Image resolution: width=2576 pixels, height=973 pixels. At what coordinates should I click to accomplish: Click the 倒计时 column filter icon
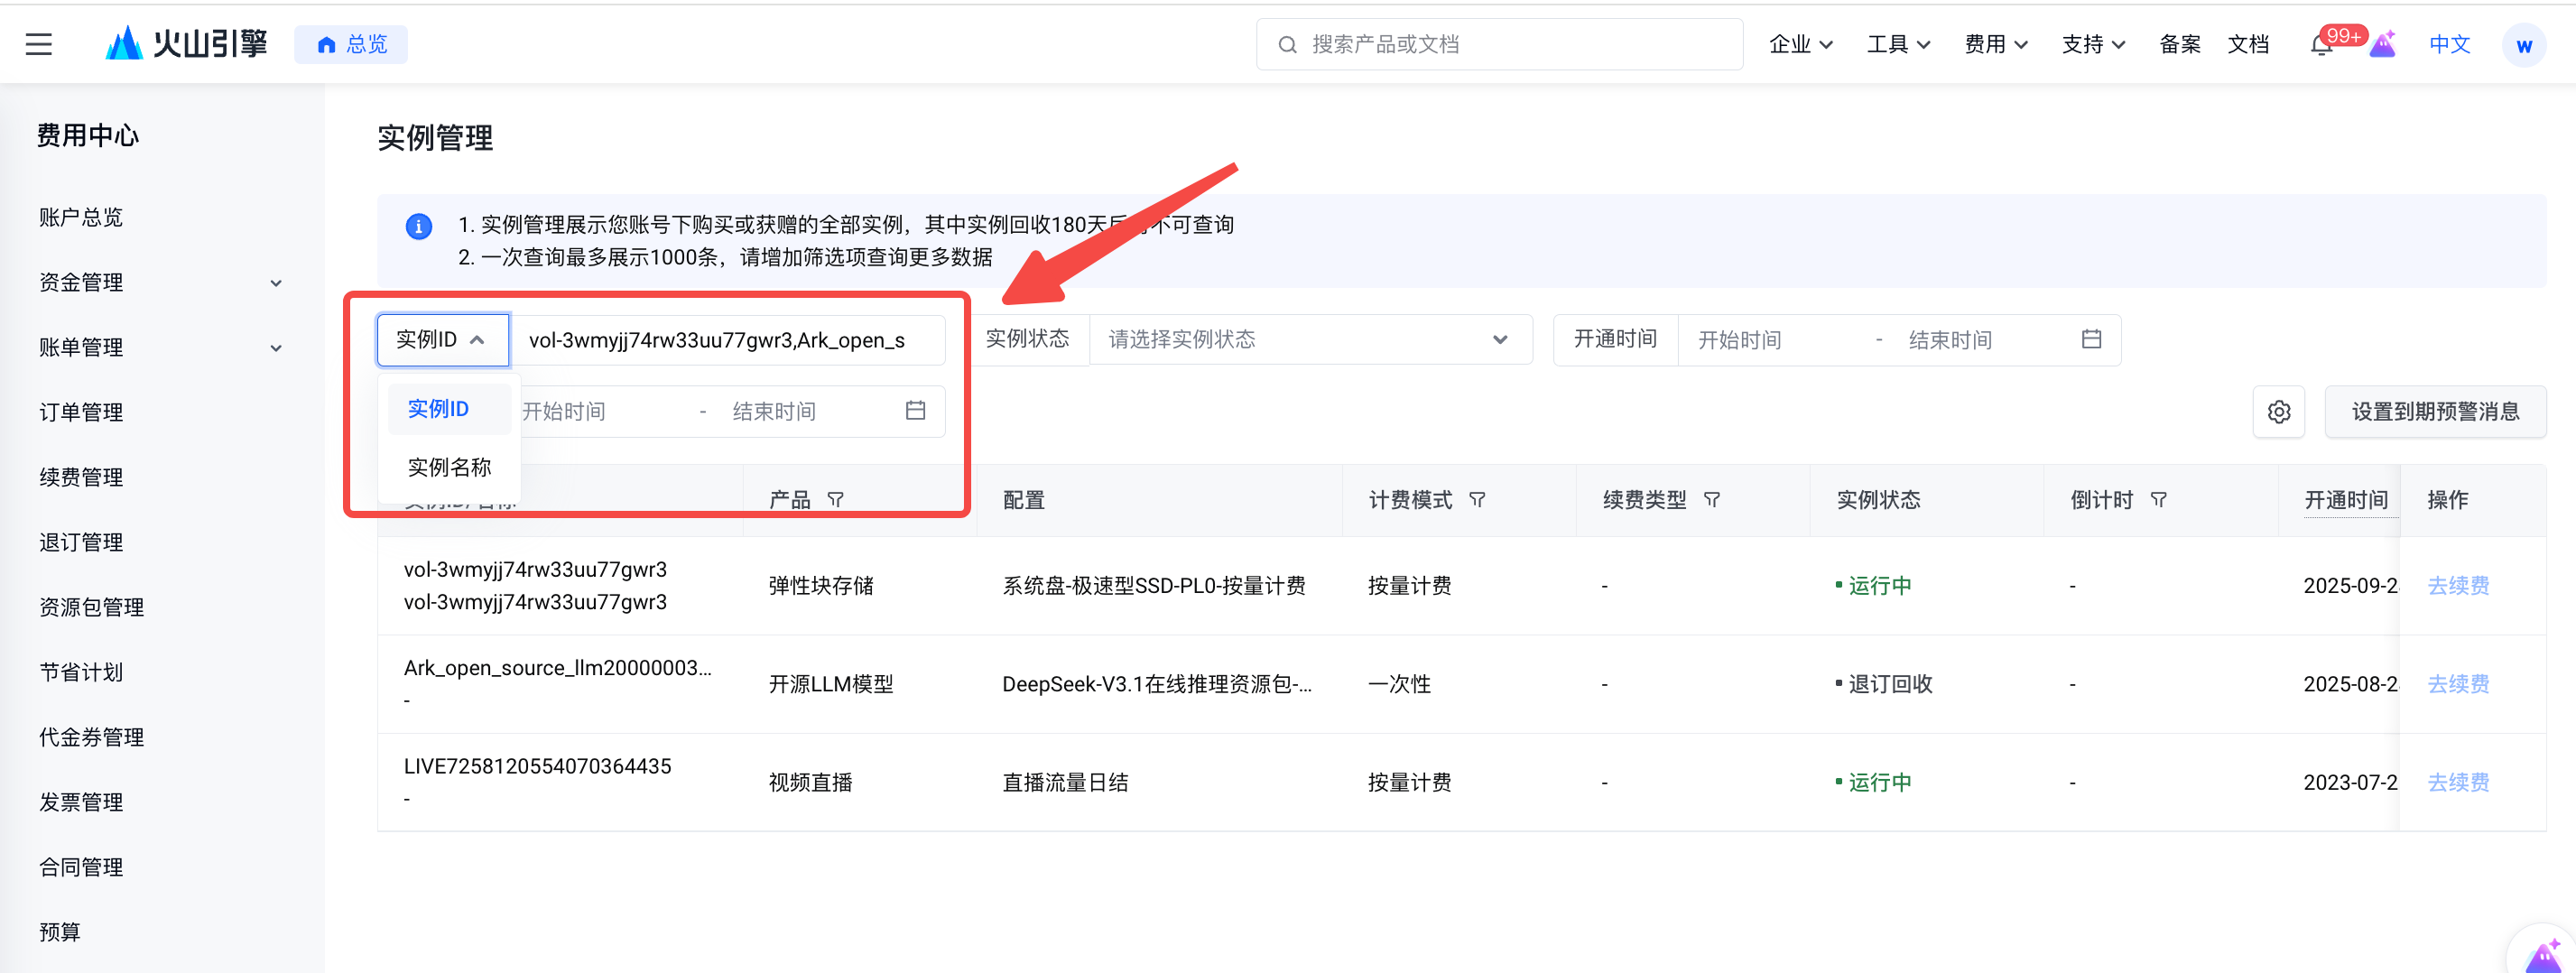tap(2158, 499)
